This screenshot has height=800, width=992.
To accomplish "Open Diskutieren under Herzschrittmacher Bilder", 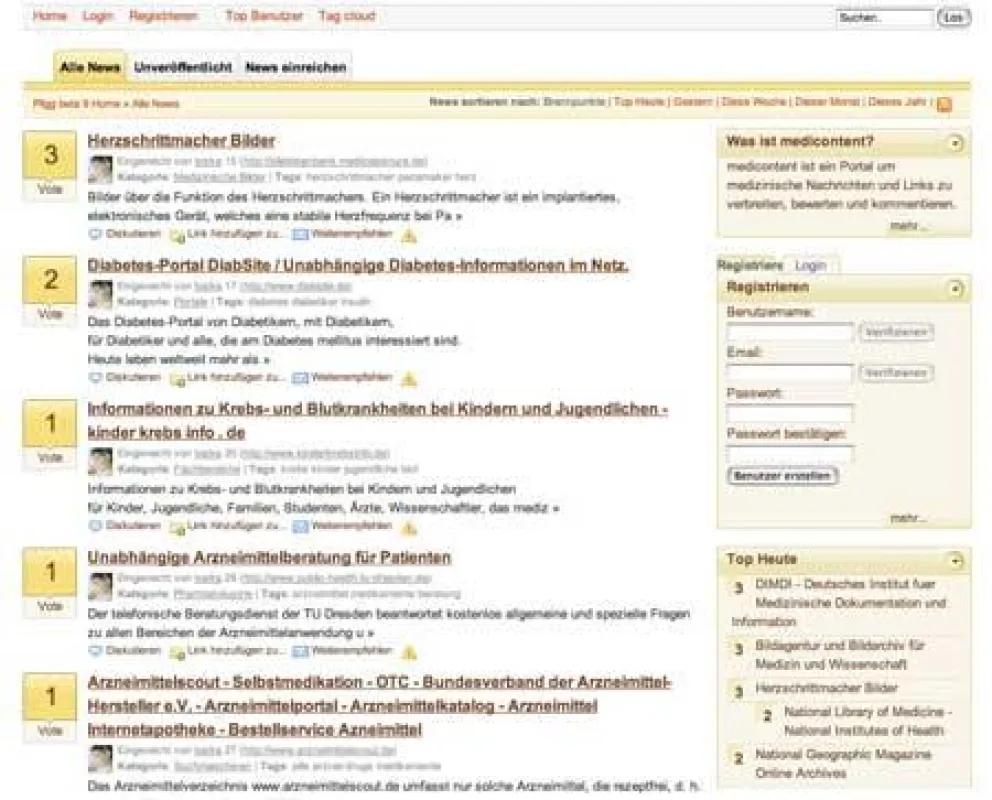I will click(x=125, y=234).
